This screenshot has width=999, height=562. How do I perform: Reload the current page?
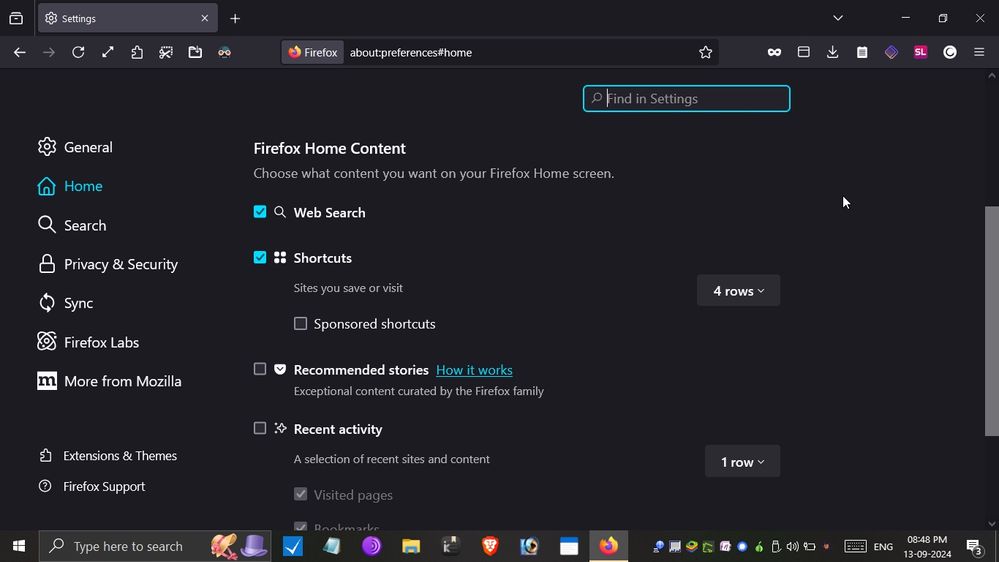(x=78, y=52)
